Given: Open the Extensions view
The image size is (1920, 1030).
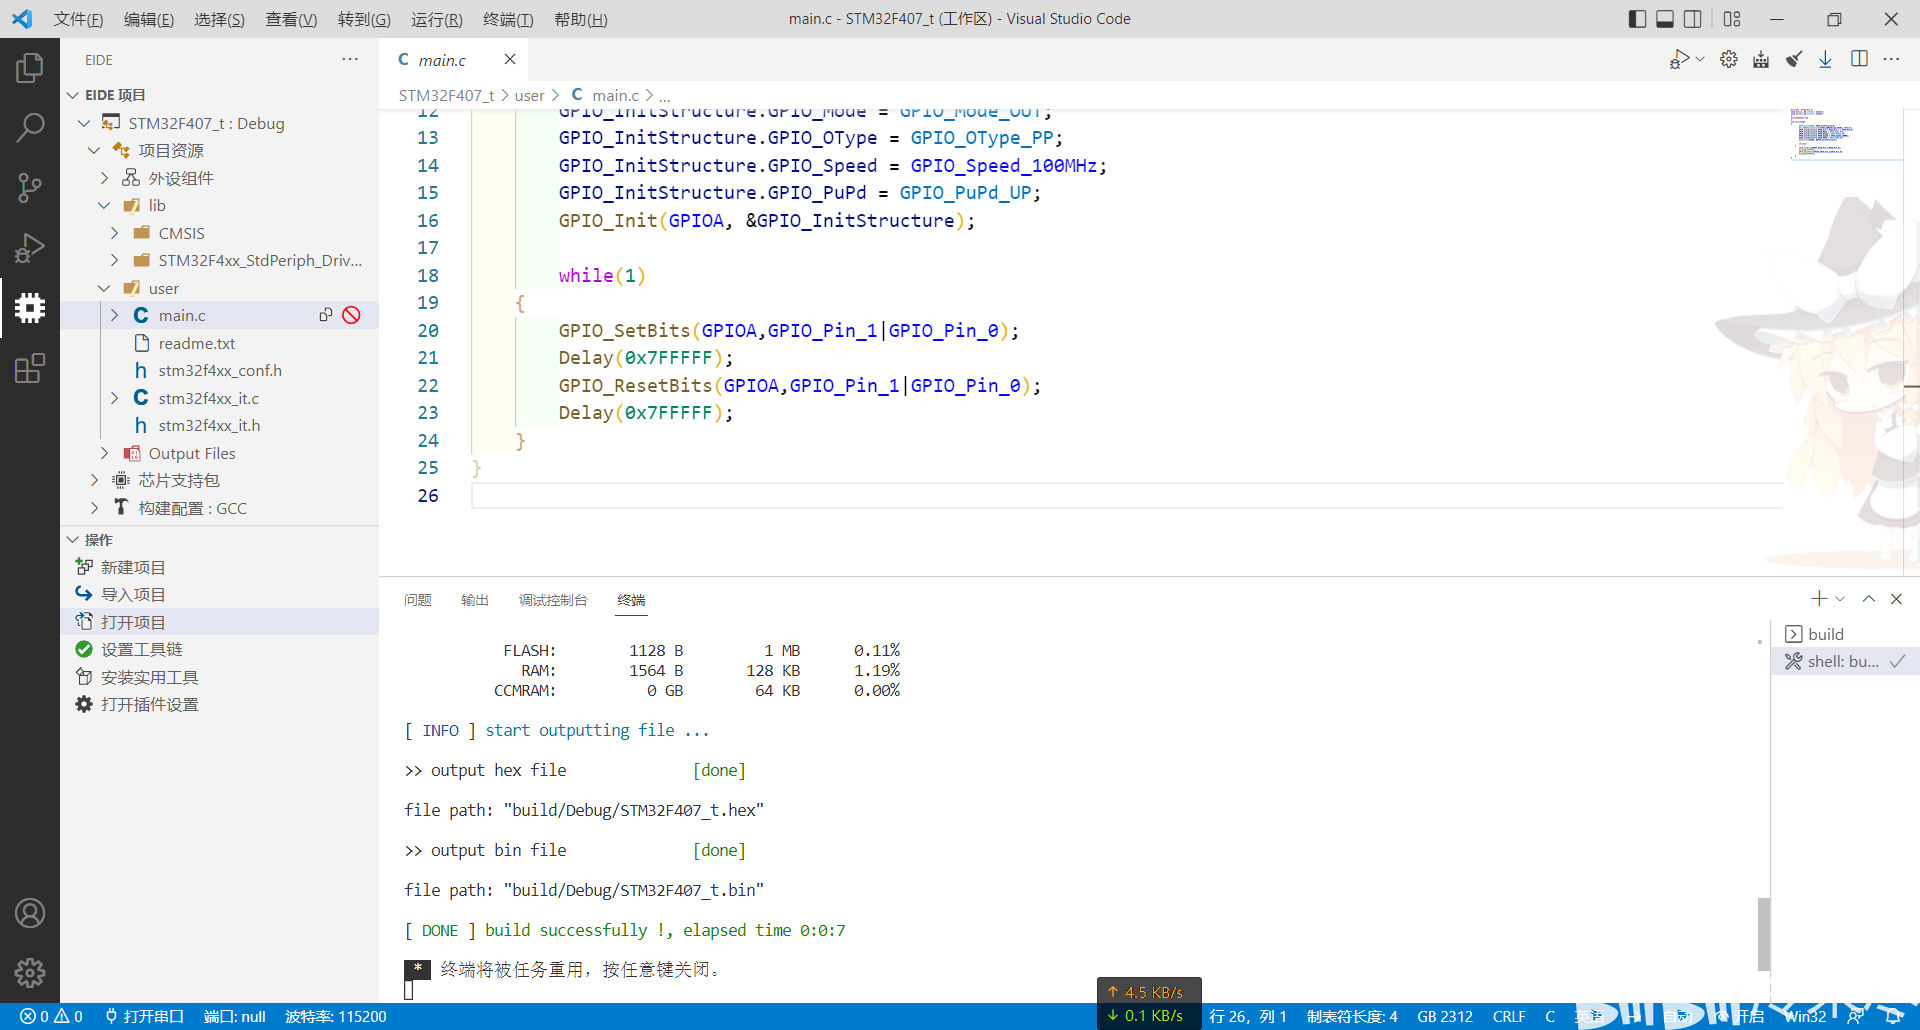Looking at the screenshot, I should (x=30, y=368).
